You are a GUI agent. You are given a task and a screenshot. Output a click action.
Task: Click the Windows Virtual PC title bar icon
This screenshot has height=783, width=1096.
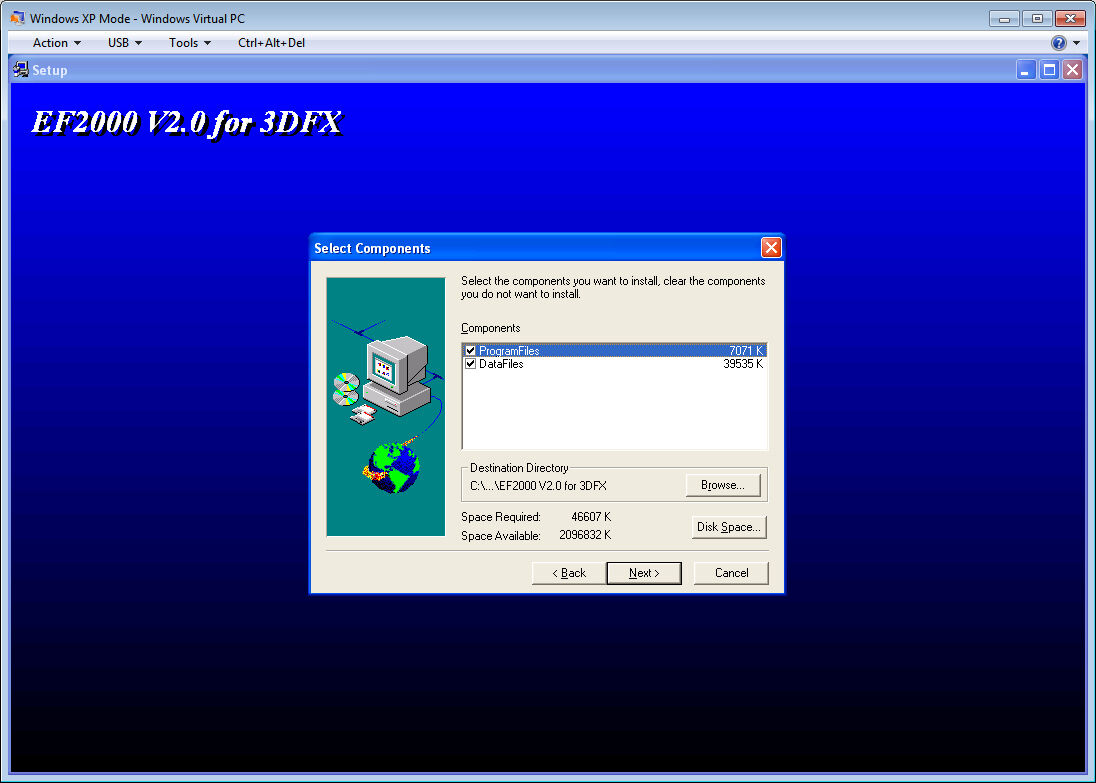(17, 18)
